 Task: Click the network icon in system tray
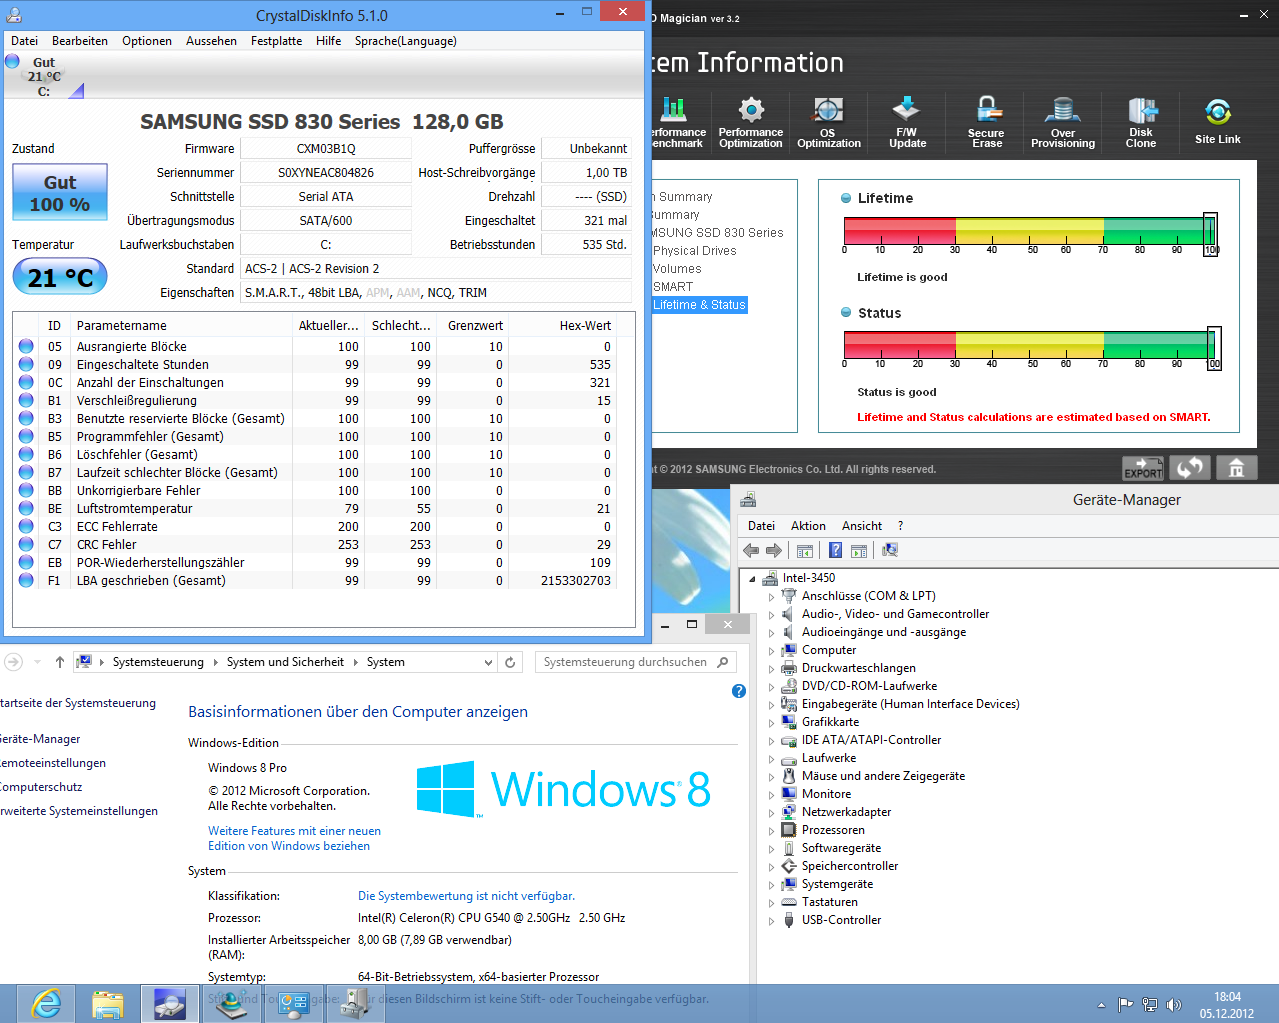point(1150,1005)
